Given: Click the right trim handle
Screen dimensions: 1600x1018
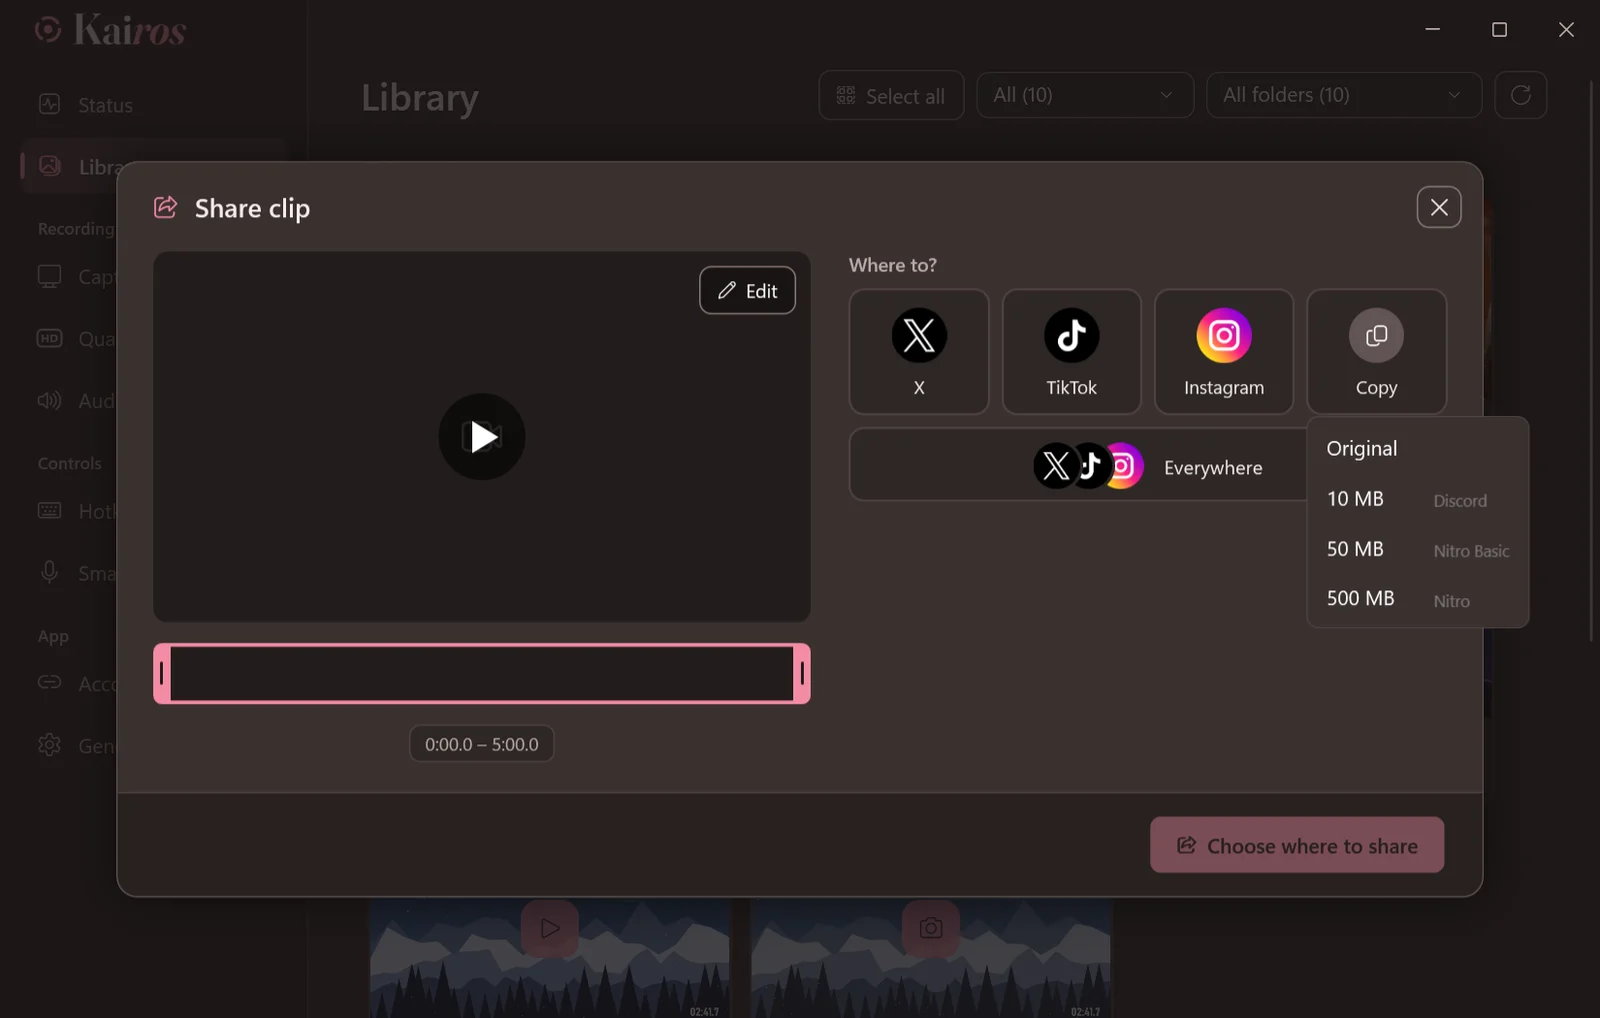Looking at the screenshot, I should tap(802, 673).
